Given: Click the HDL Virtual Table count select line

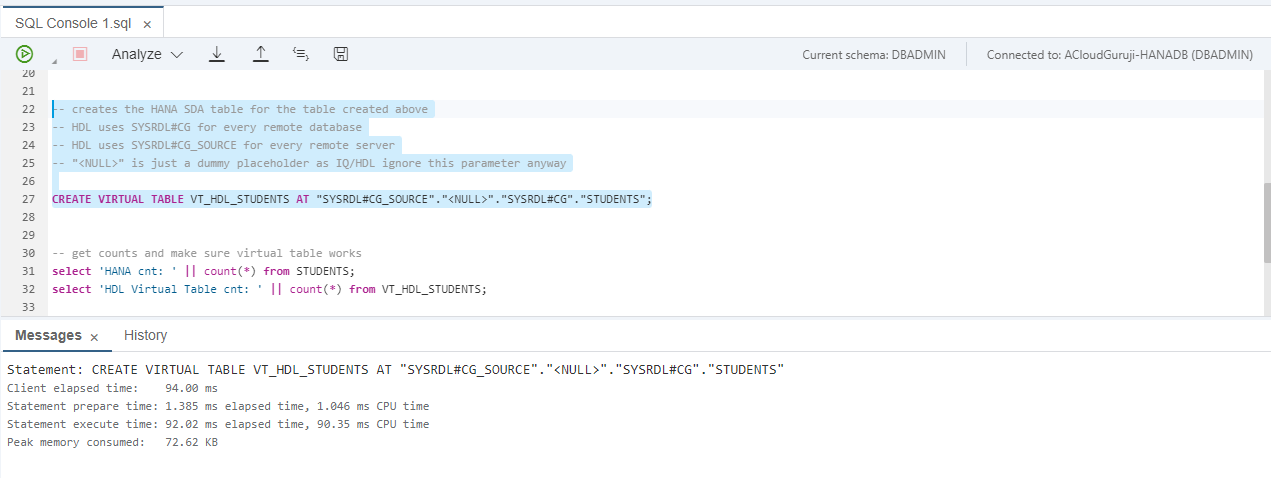Looking at the screenshot, I should [268, 289].
